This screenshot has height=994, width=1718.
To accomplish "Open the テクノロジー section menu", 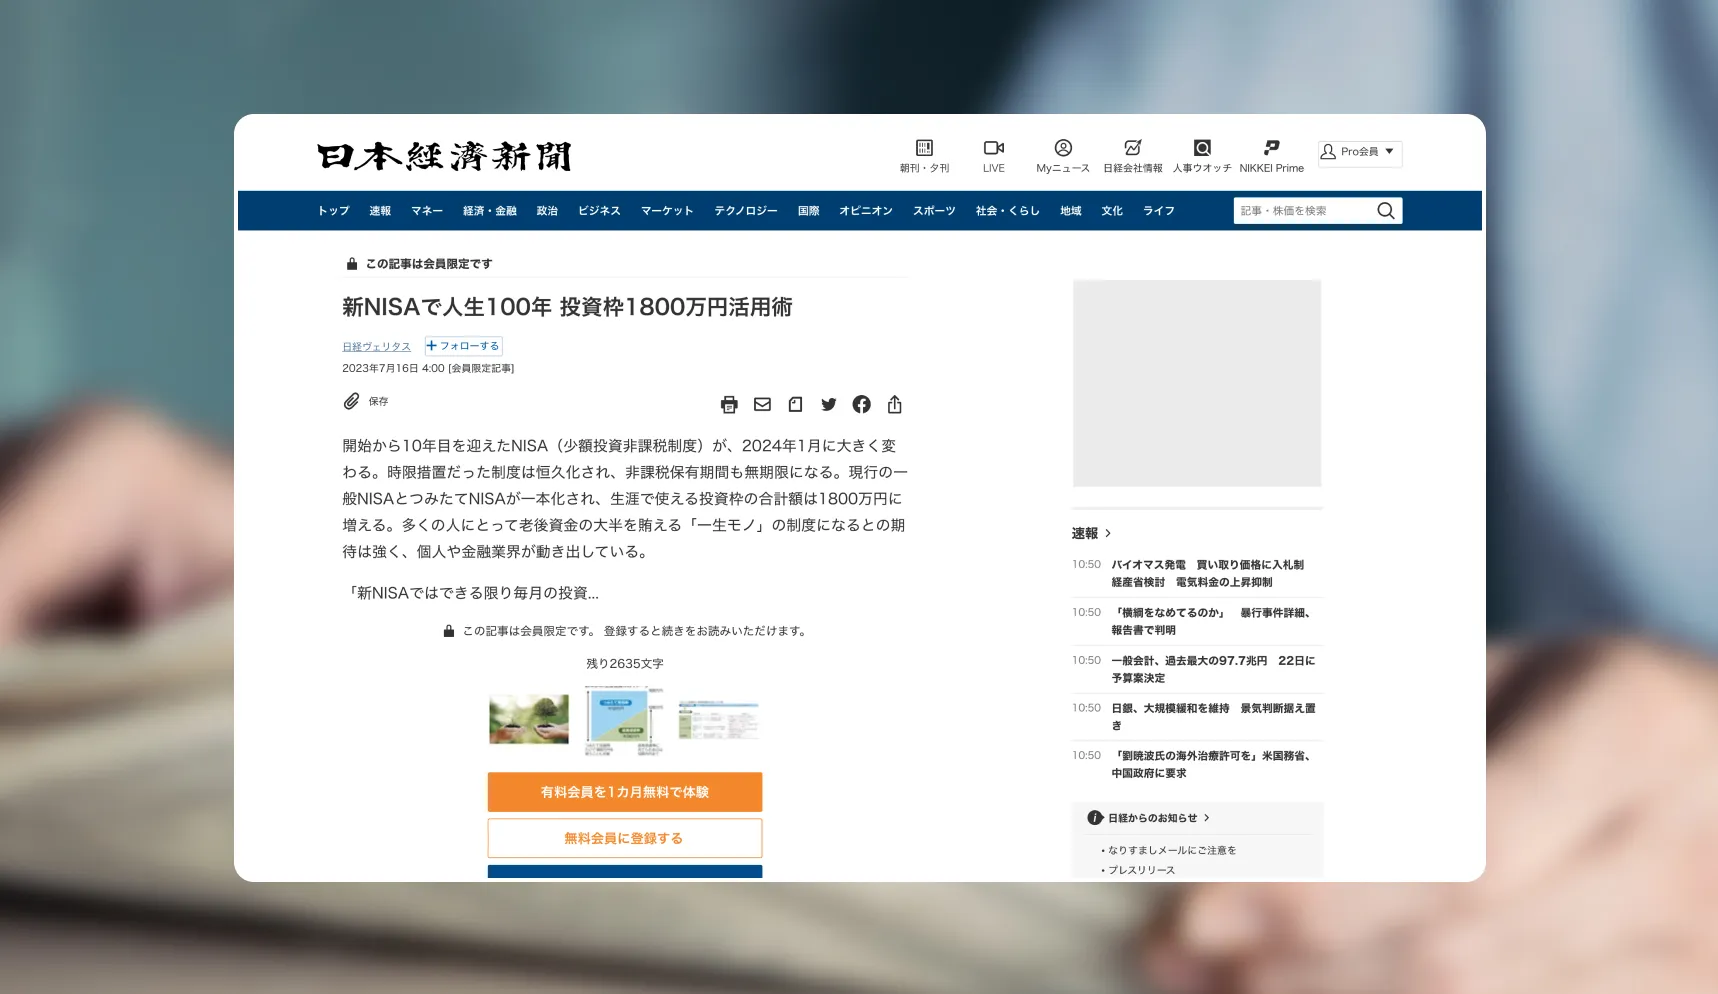I will pos(744,210).
